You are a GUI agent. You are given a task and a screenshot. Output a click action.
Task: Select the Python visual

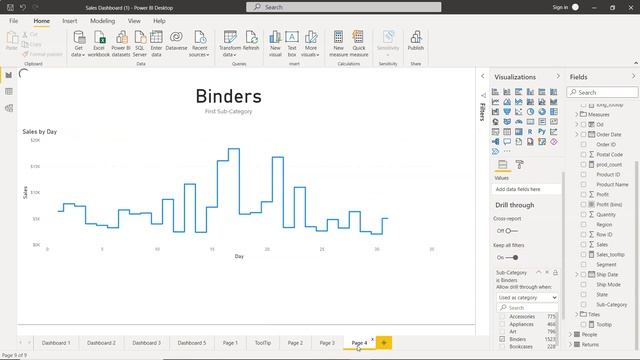tap(542, 131)
